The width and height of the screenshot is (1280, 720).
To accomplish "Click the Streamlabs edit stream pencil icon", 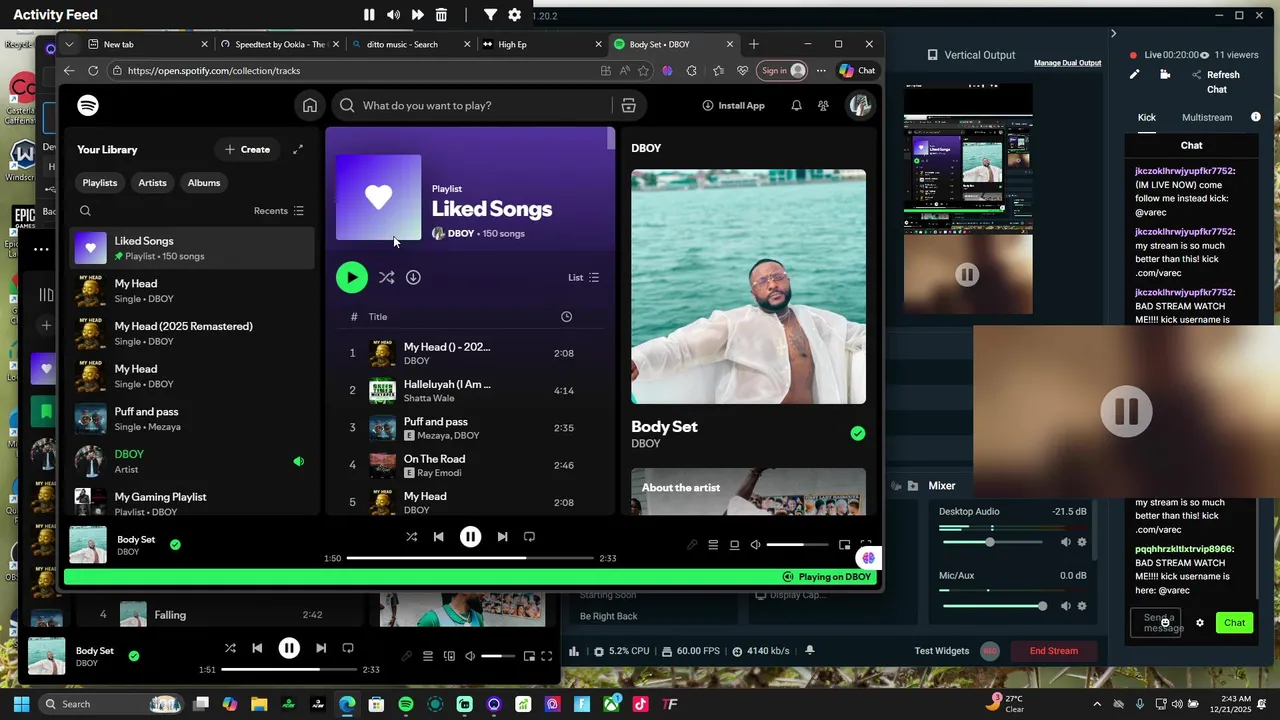I will pos(1134,74).
